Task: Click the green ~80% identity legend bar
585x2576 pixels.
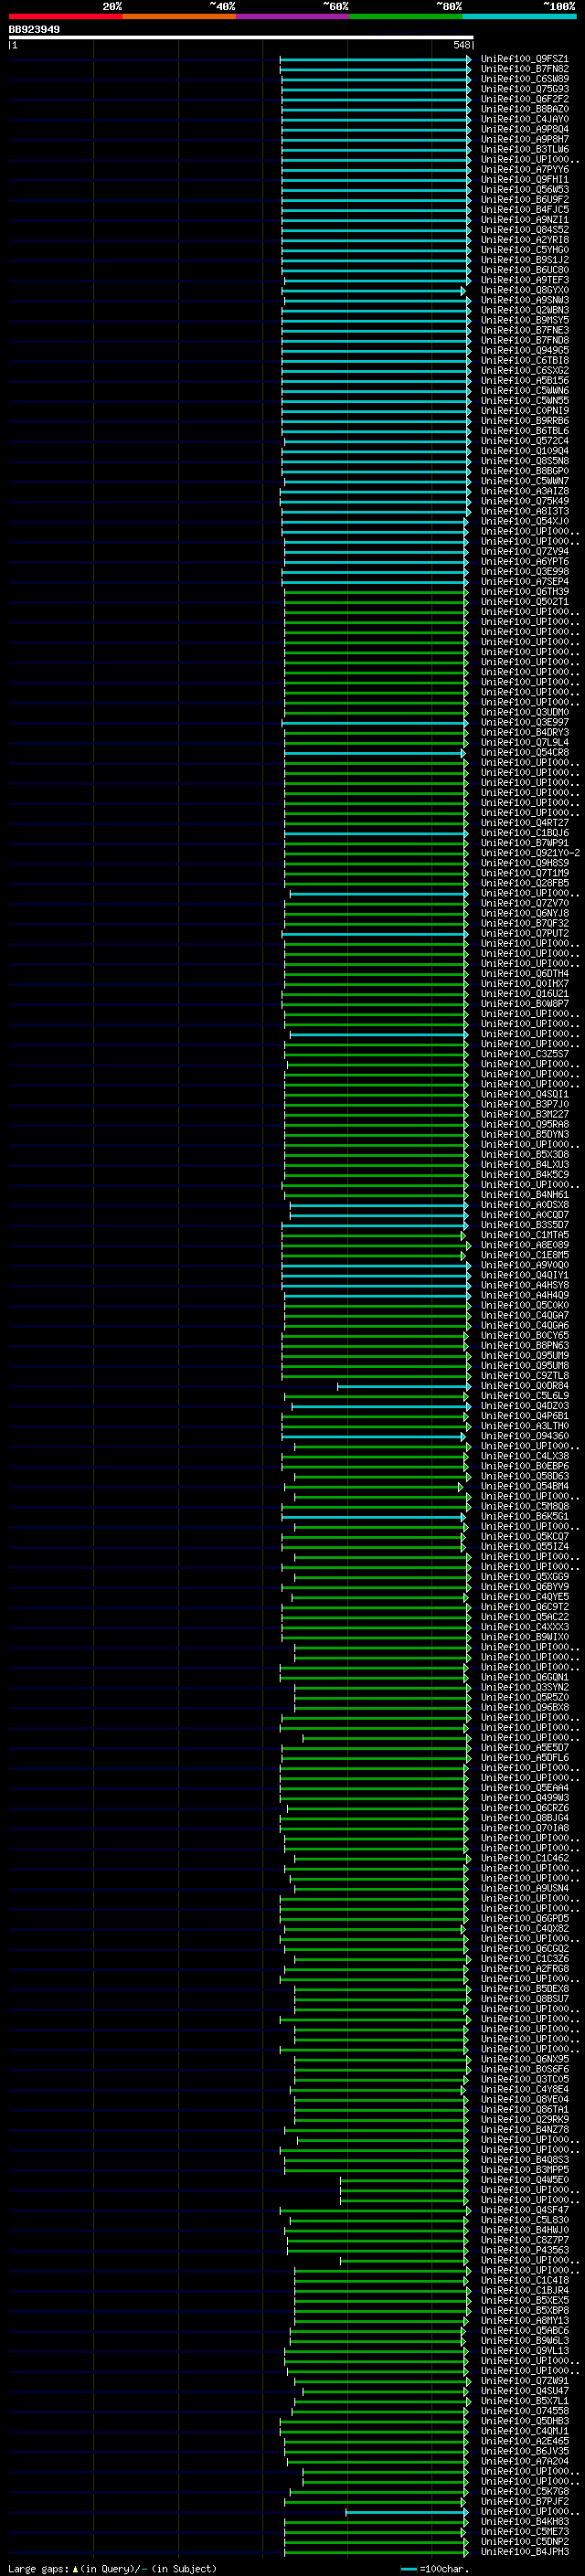Action: click(406, 16)
